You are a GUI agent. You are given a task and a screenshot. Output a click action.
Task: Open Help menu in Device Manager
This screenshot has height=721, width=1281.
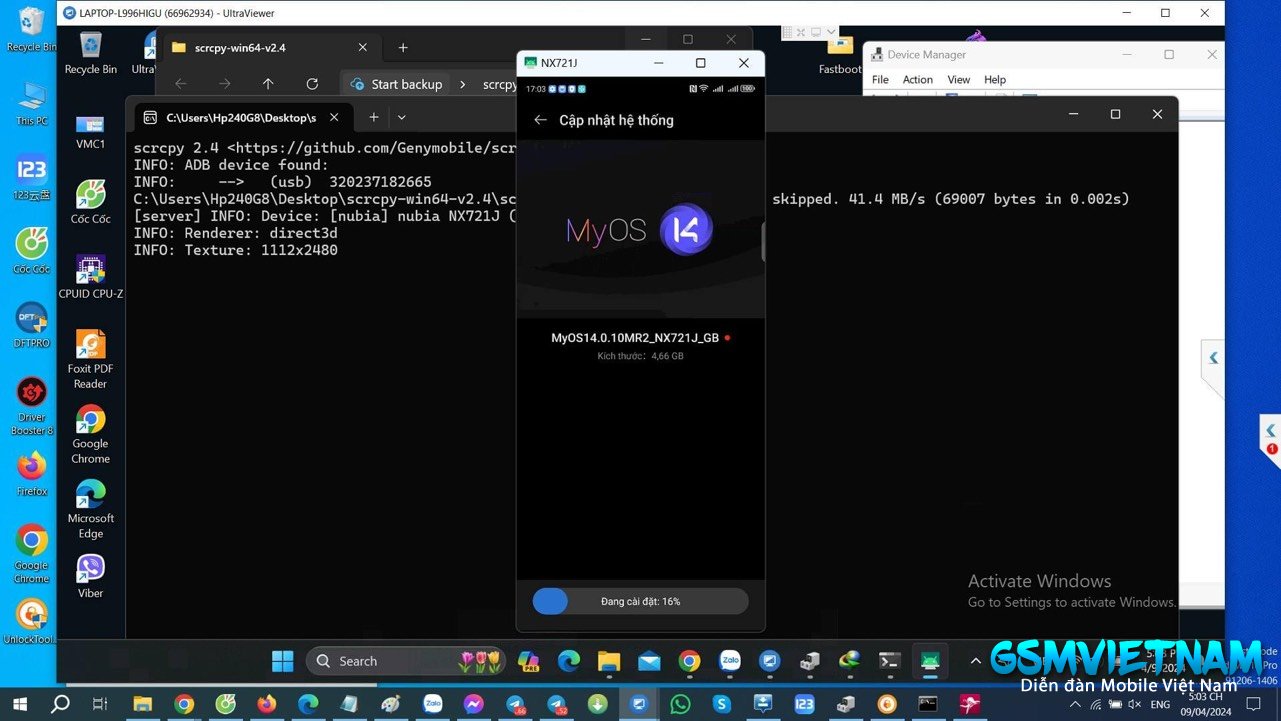click(x=994, y=79)
